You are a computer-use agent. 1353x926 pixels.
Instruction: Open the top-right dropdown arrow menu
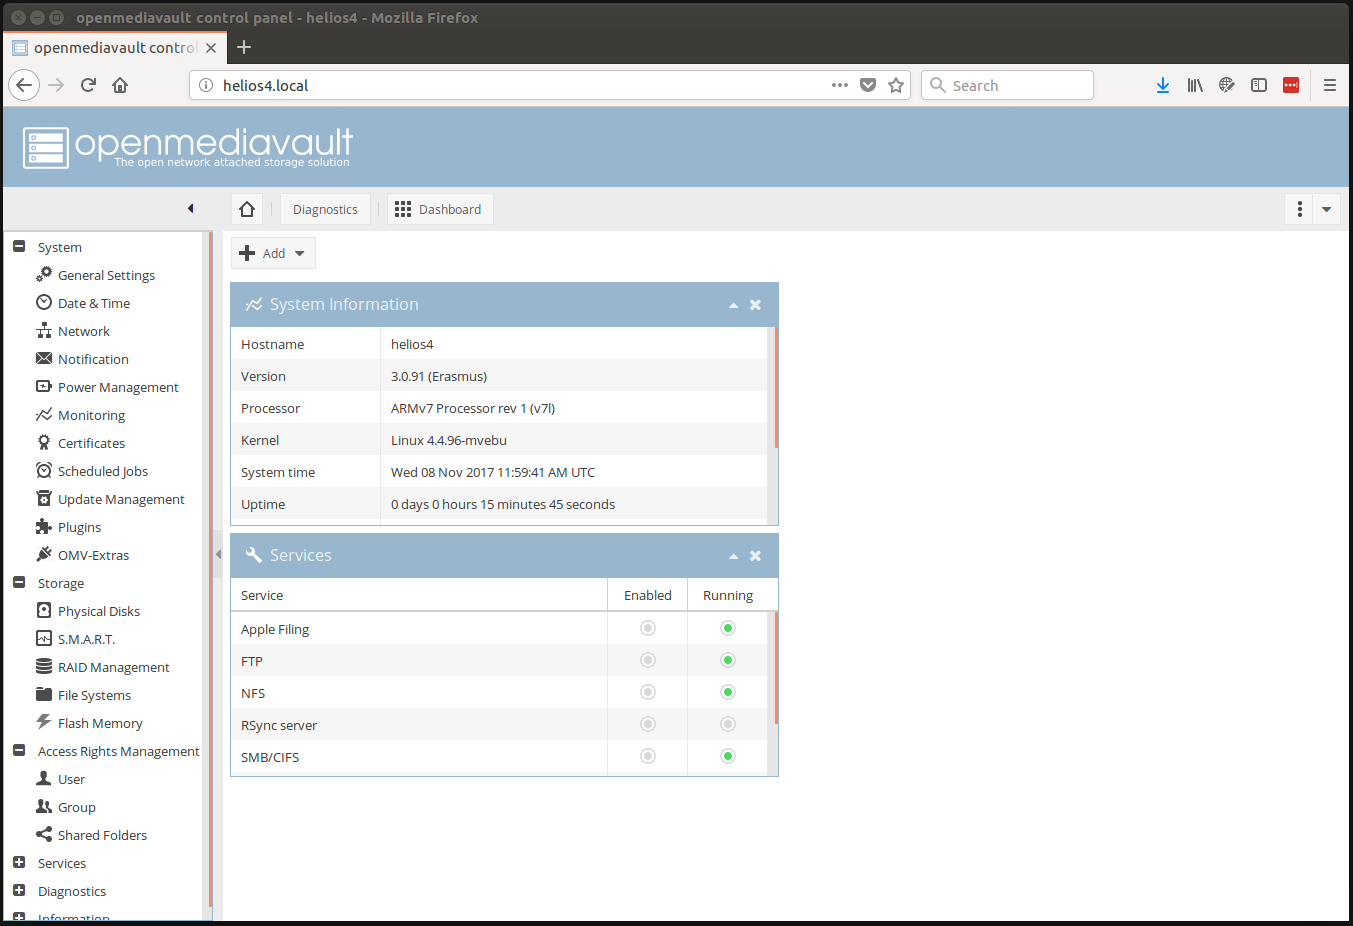pos(1326,209)
